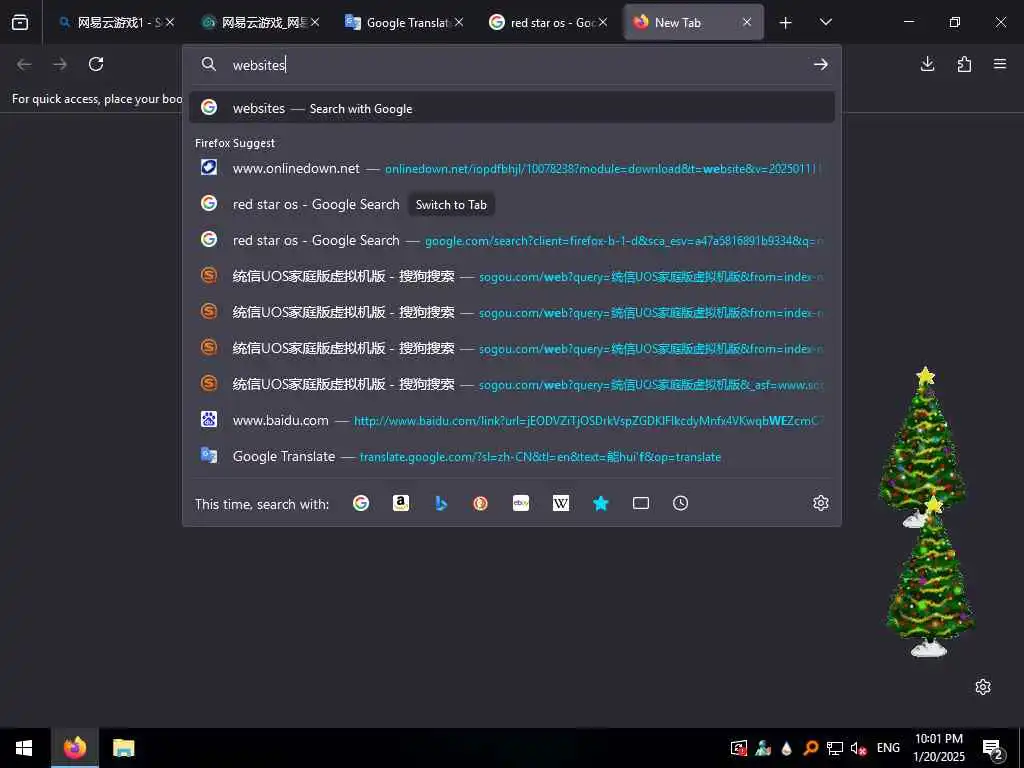Click the network tray icon
Image resolution: width=1024 pixels, height=768 pixels.
(835, 748)
